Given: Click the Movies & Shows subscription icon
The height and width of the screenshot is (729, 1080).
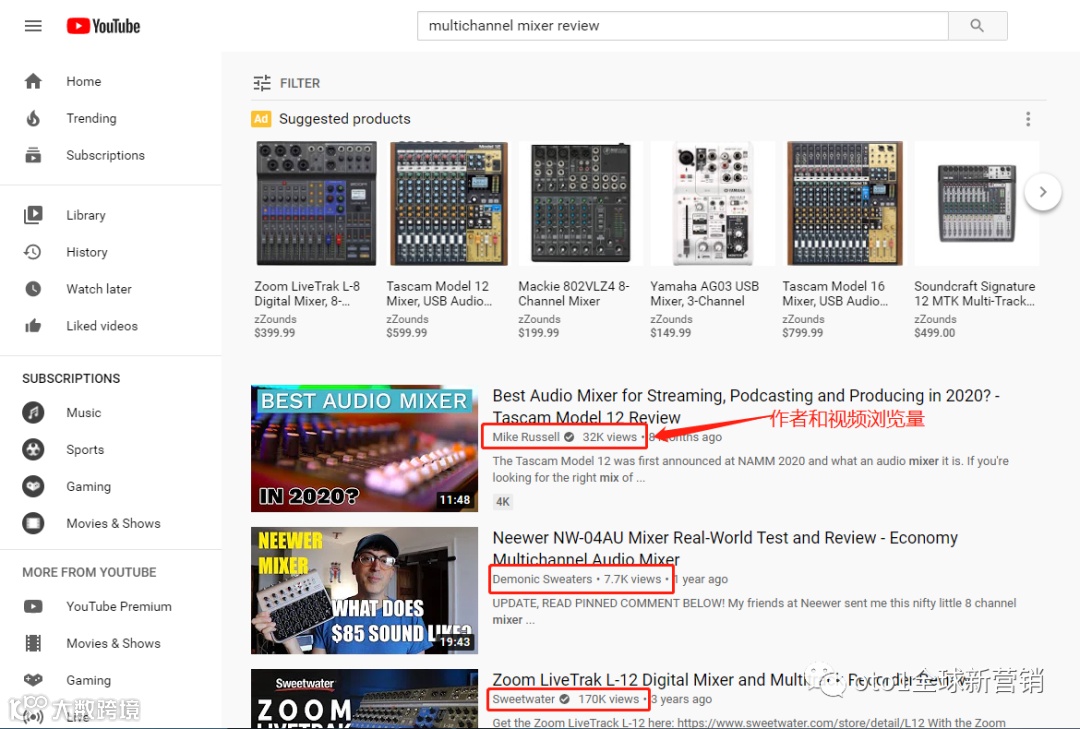Looking at the screenshot, I should 33,524.
